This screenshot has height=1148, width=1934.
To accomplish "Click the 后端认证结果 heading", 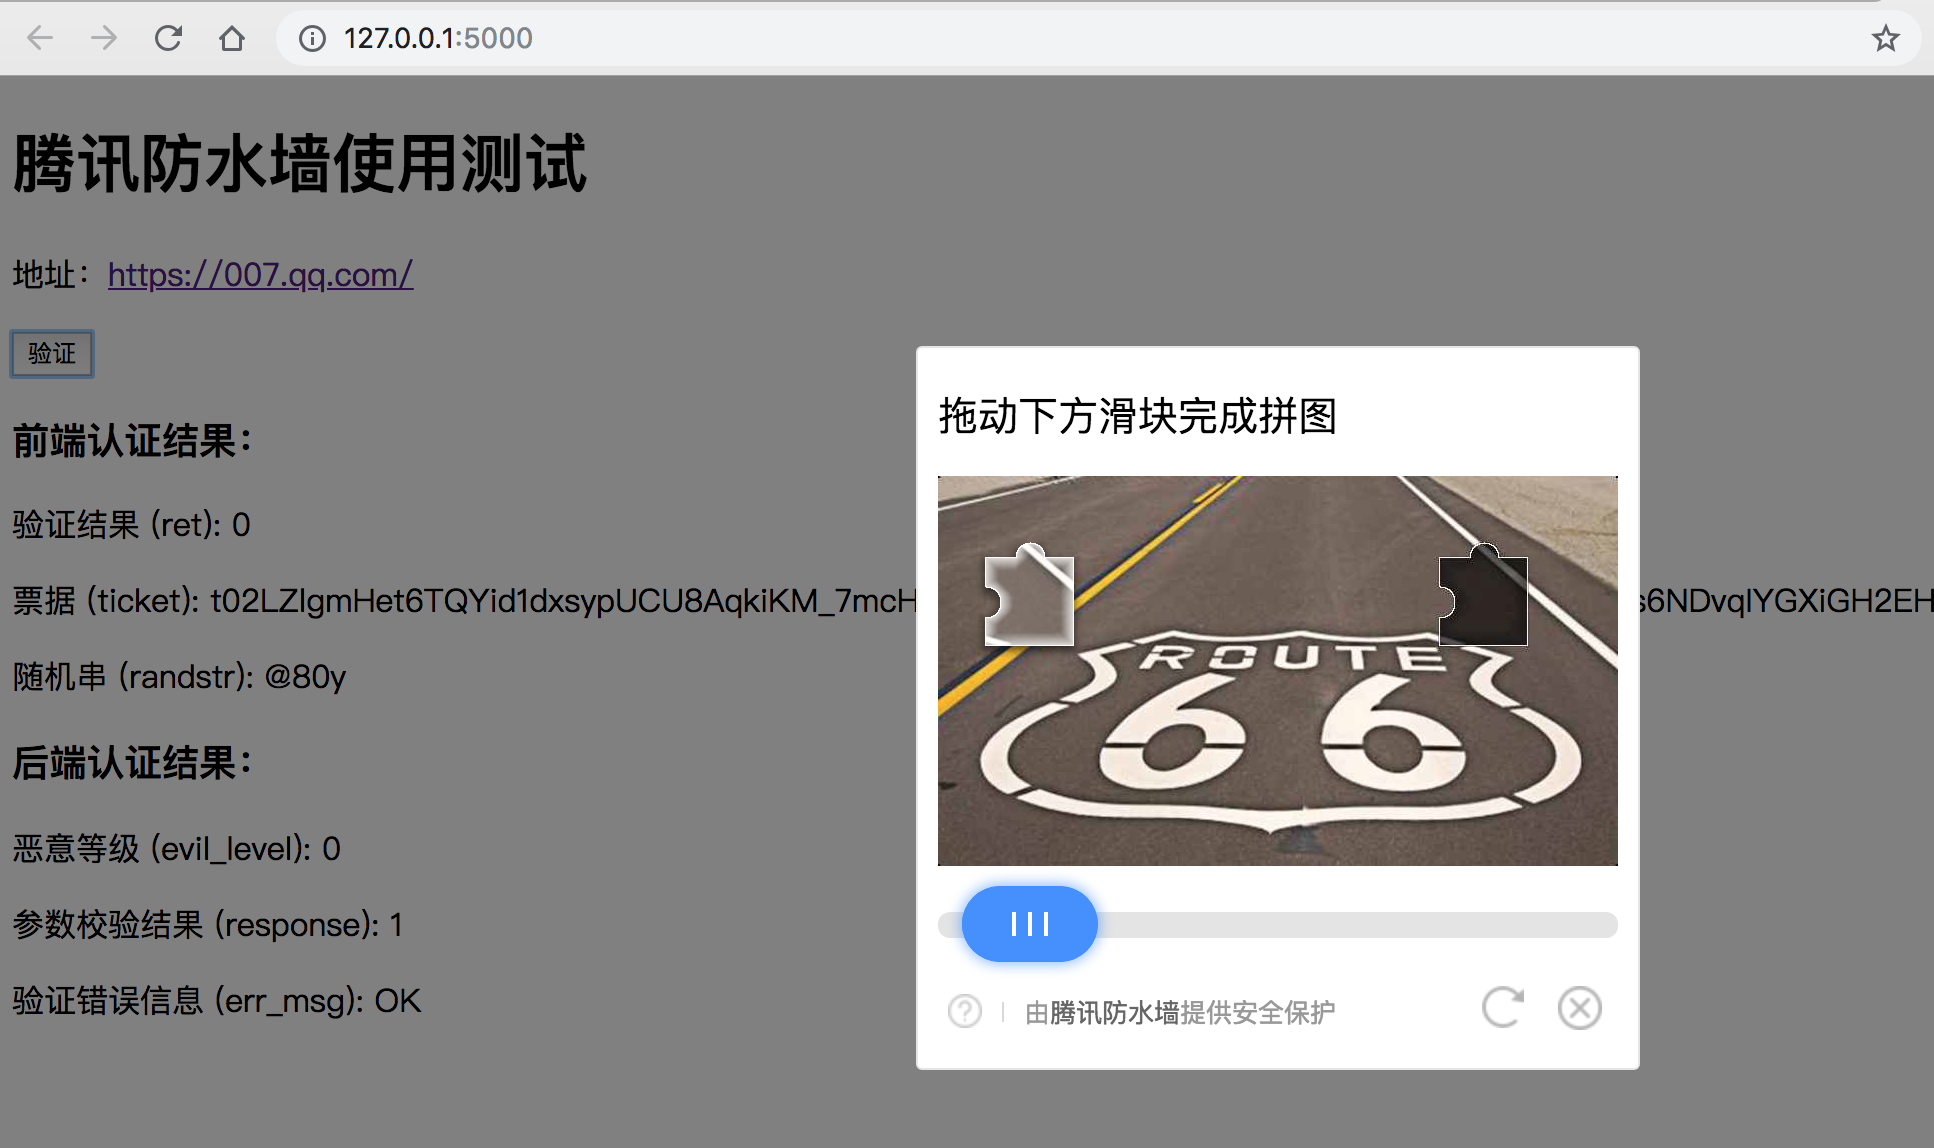I will [132, 763].
